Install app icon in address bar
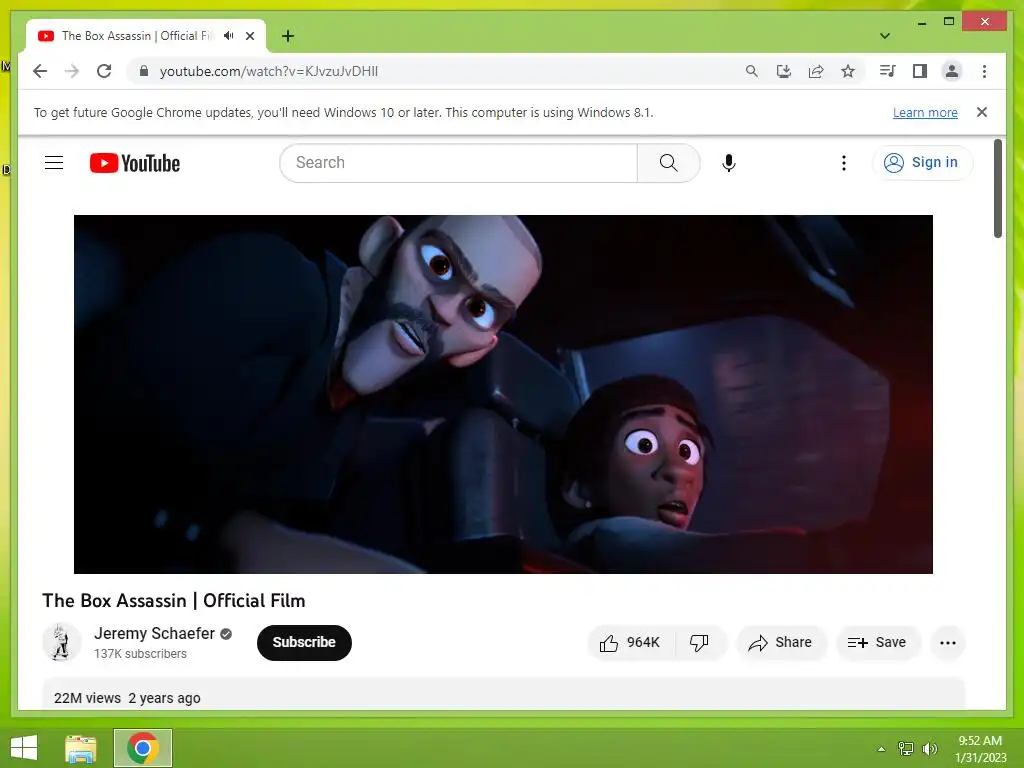Image resolution: width=1024 pixels, height=768 pixels. (x=784, y=71)
